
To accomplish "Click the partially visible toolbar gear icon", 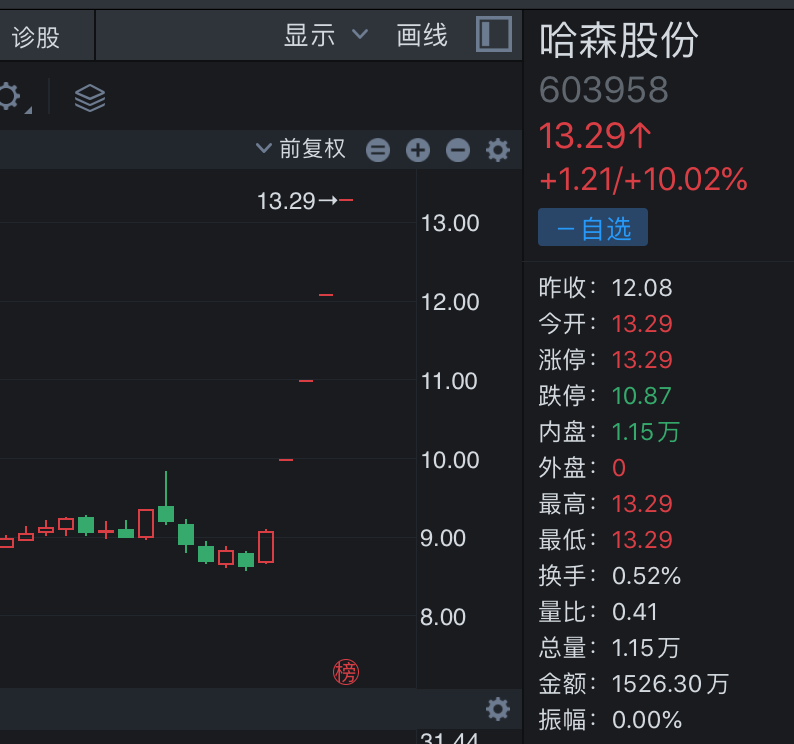I will point(8,97).
